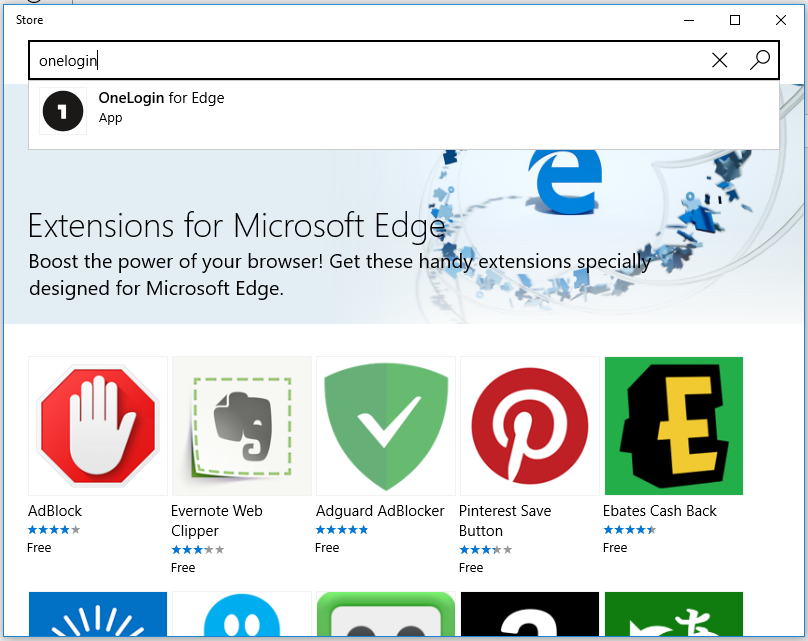Click the Free price under Adguard AdBlocker

327,548
